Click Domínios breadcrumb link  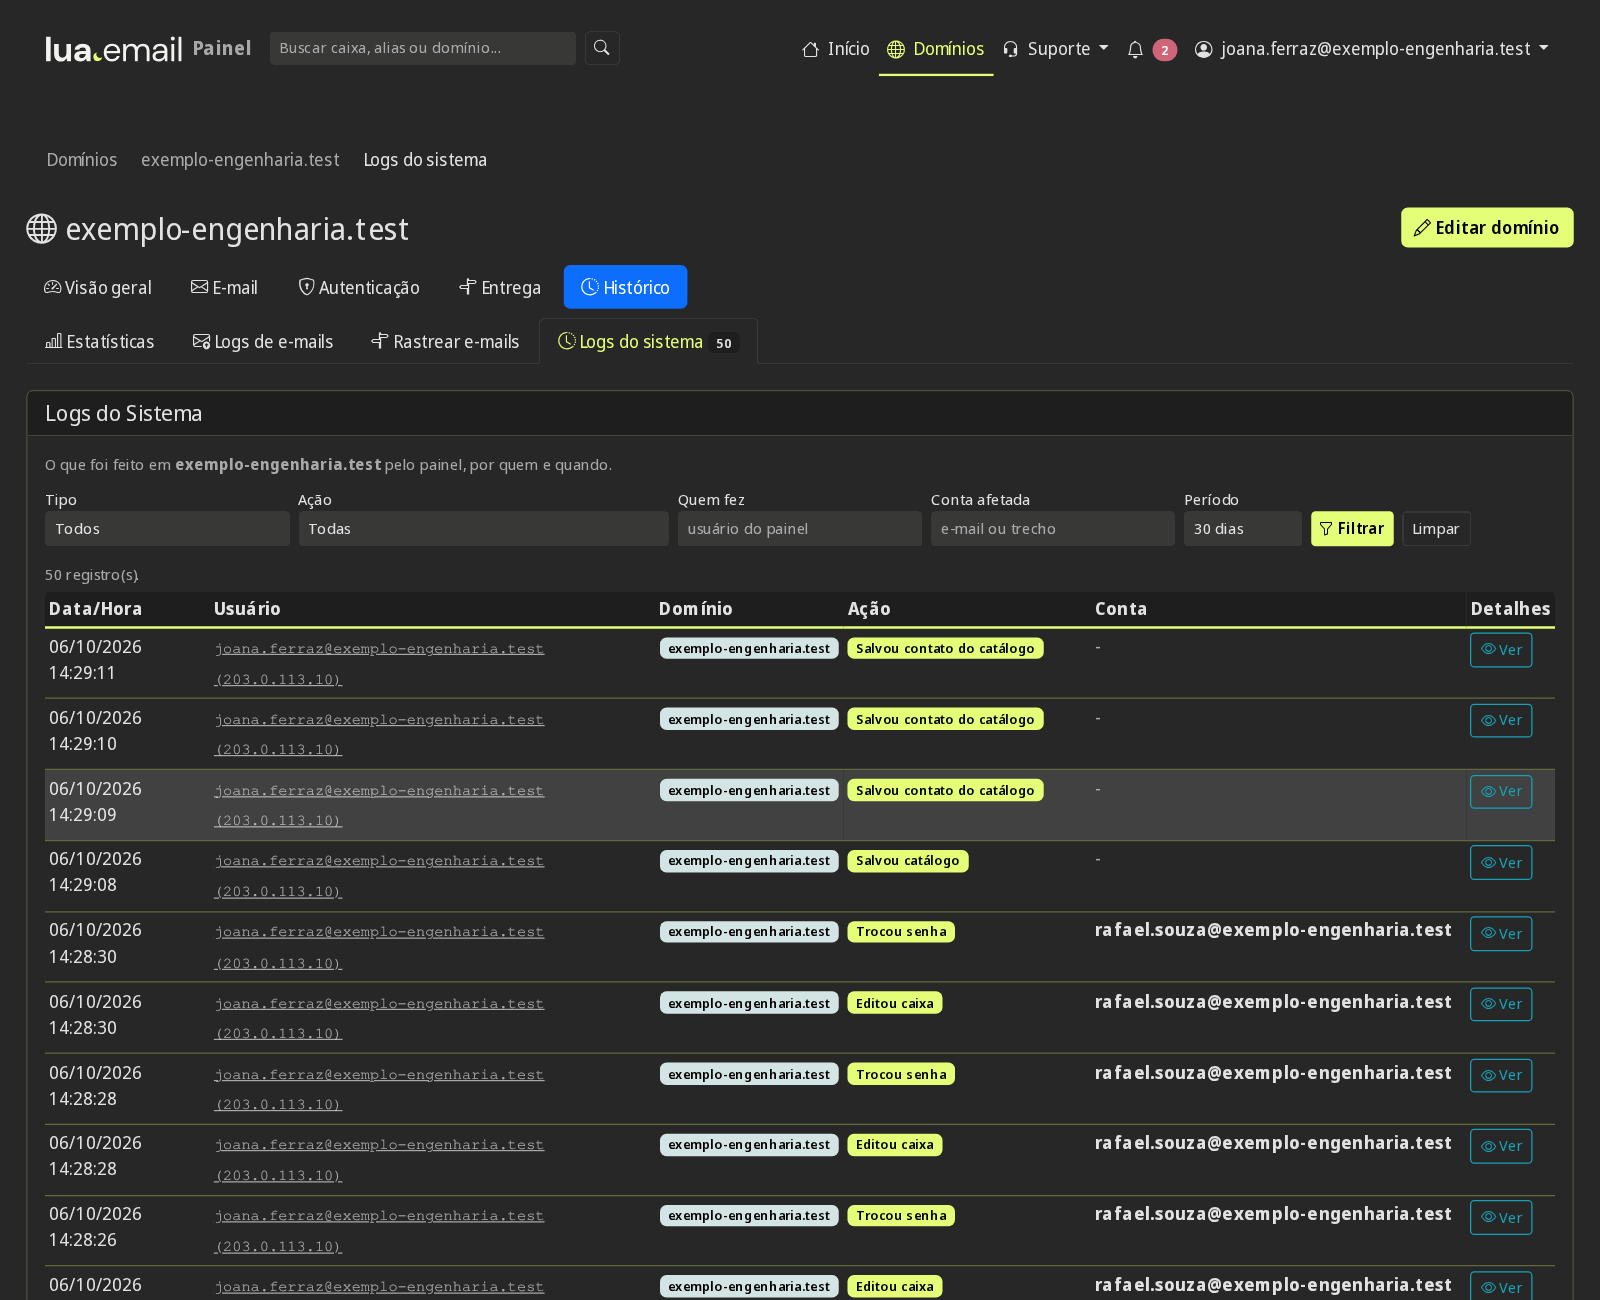(x=82, y=160)
